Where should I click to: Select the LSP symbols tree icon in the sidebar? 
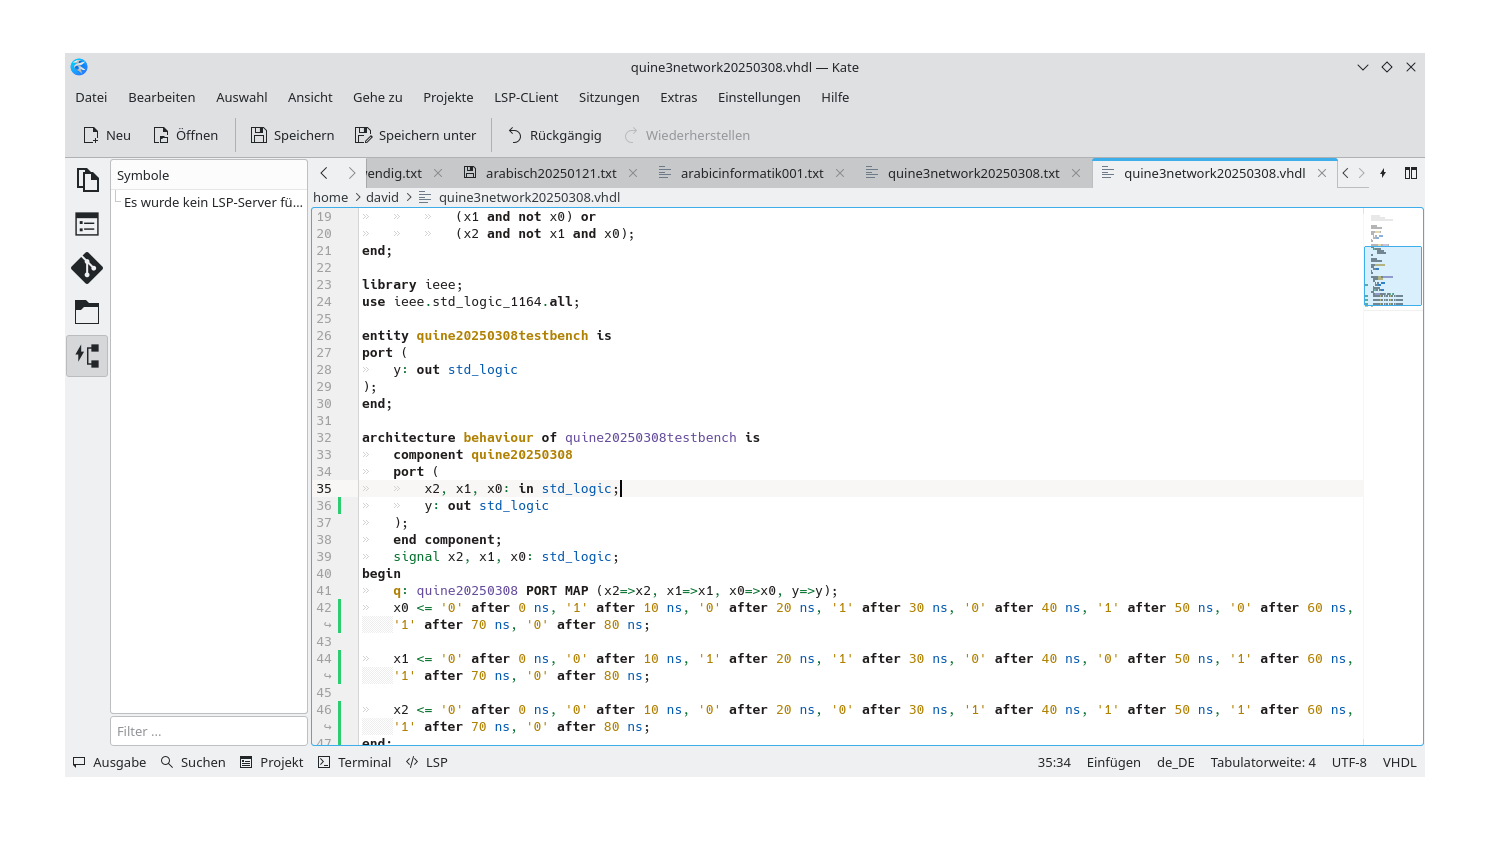(87, 355)
